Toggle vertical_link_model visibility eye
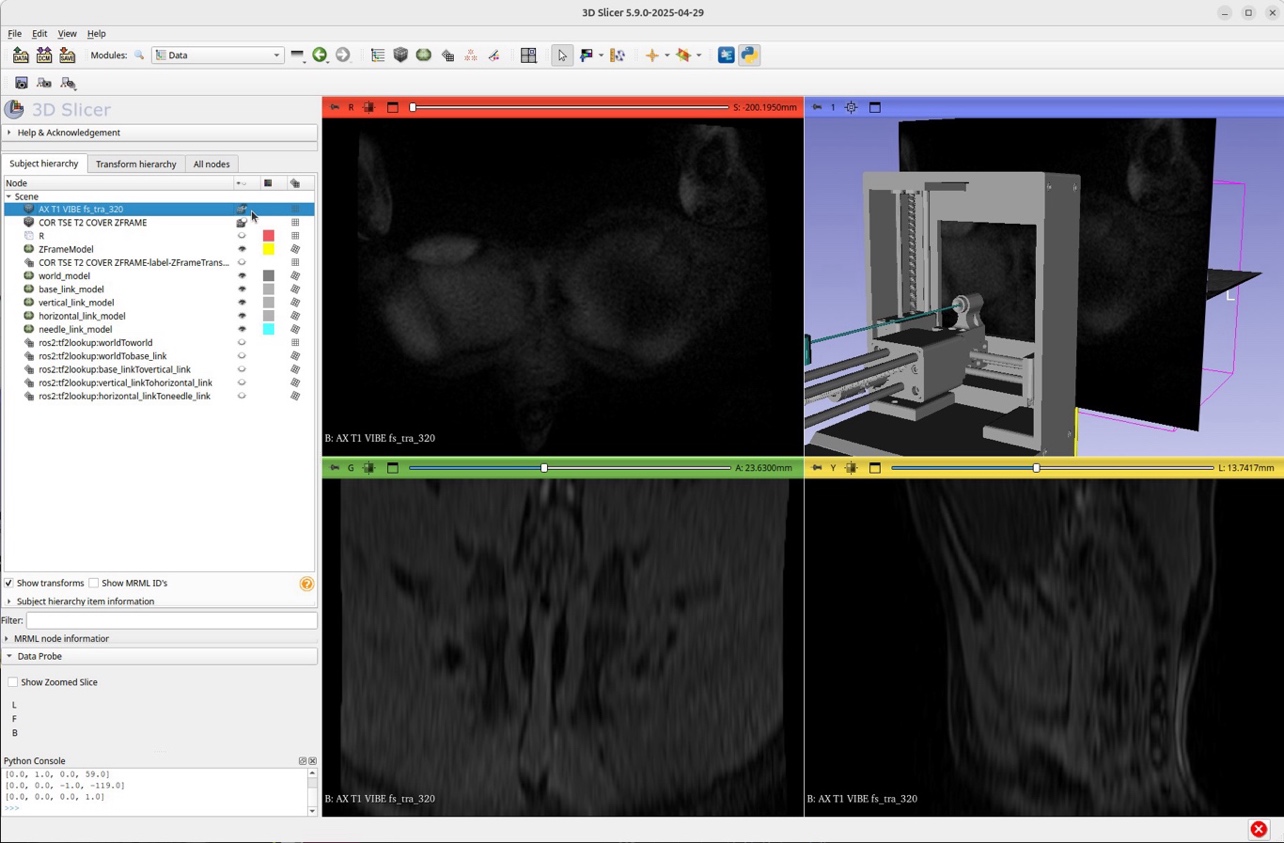Viewport: 1284px width, 843px height. point(241,302)
